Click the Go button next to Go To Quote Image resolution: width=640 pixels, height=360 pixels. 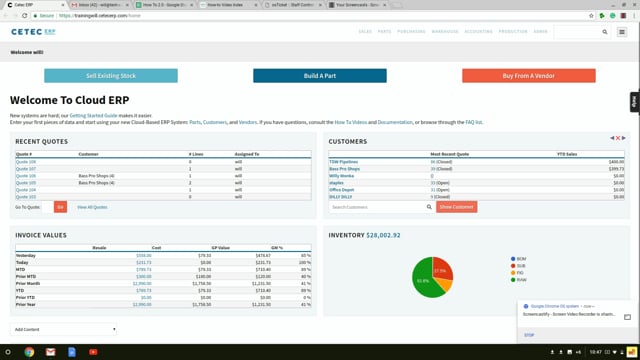point(60,207)
